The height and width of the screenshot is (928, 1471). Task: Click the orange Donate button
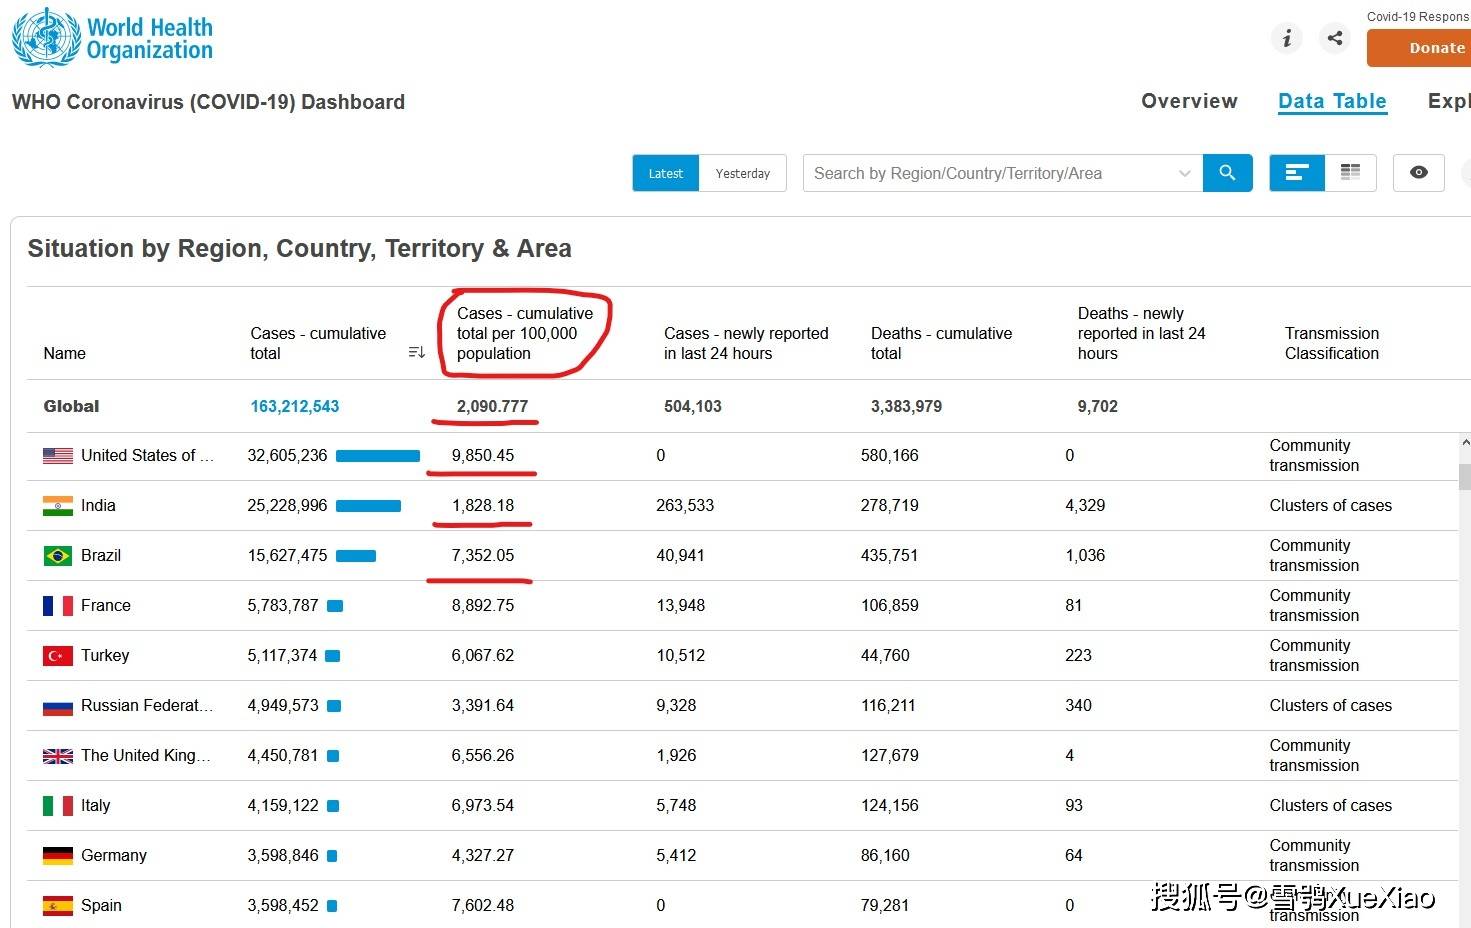[1419, 48]
